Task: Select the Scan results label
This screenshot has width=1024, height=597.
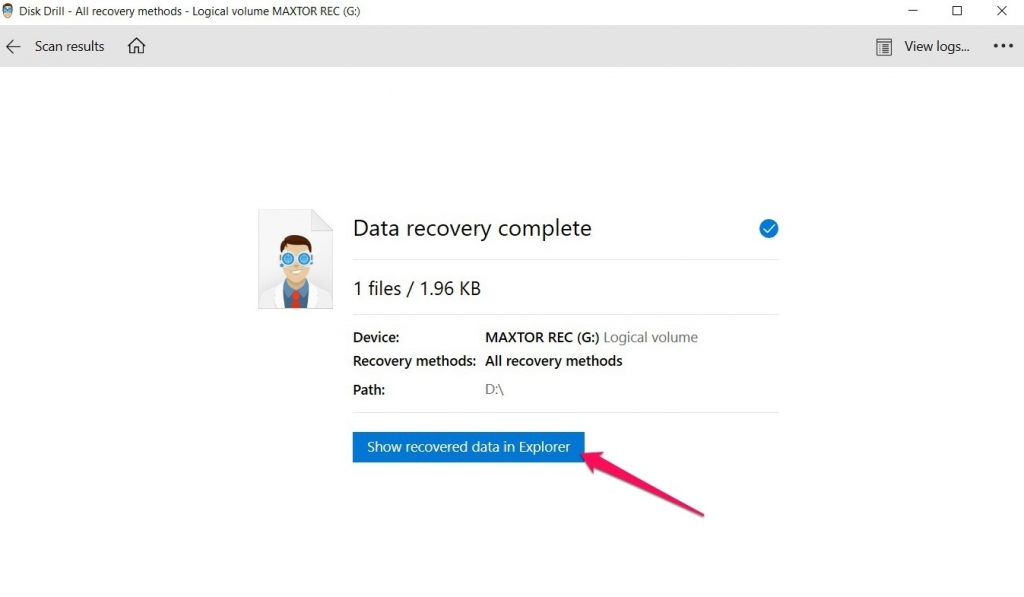Action: click(69, 46)
